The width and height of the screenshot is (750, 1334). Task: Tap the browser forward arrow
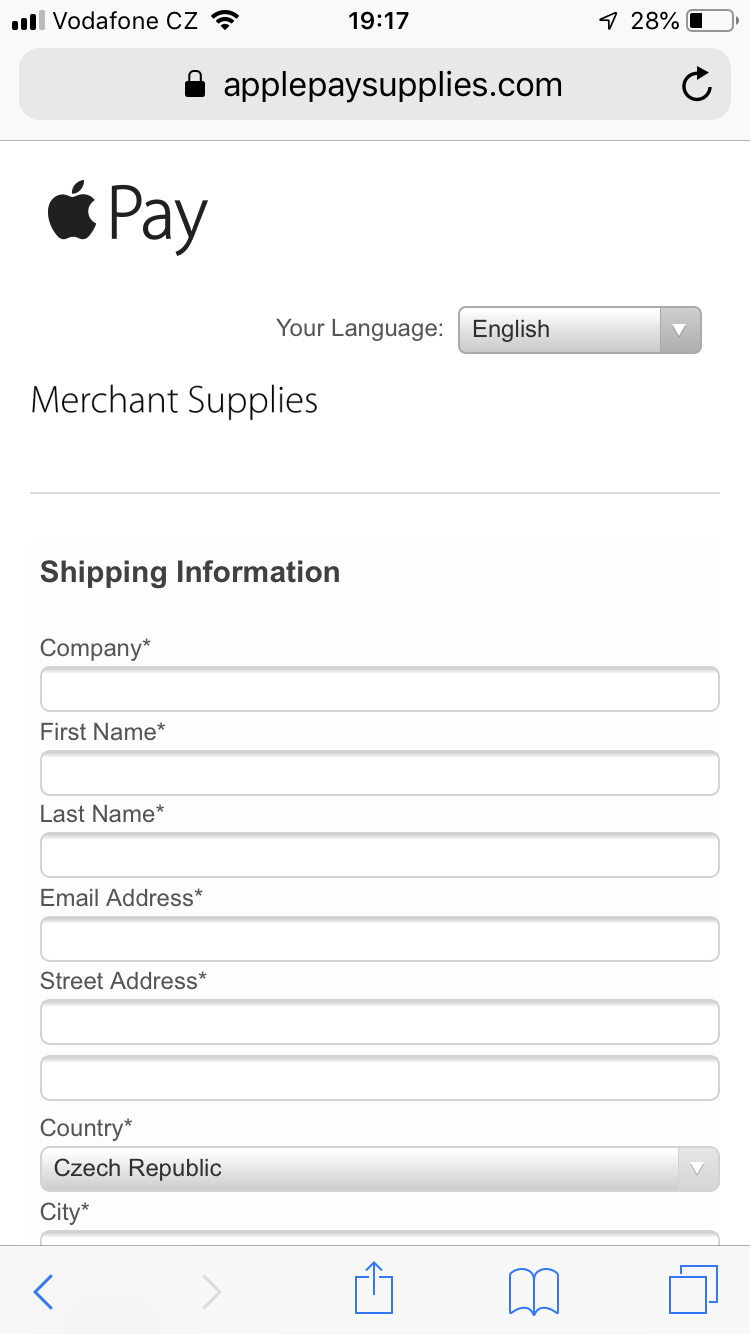click(x=211, y=1292)
